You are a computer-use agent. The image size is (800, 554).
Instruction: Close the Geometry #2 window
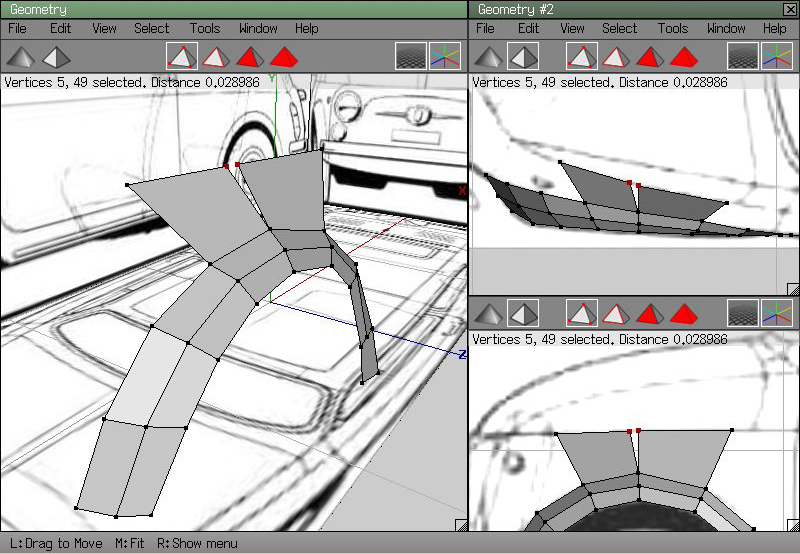[790, 9]
